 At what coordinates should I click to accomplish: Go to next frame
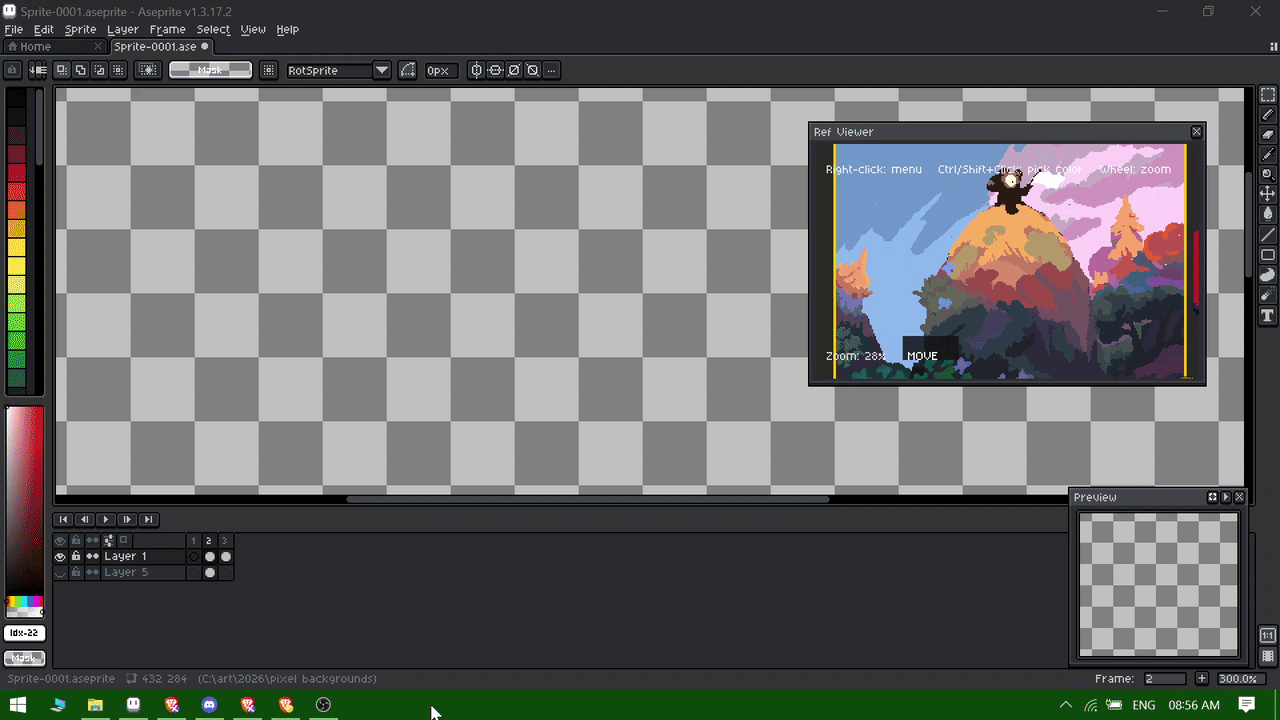coord(127,519)
